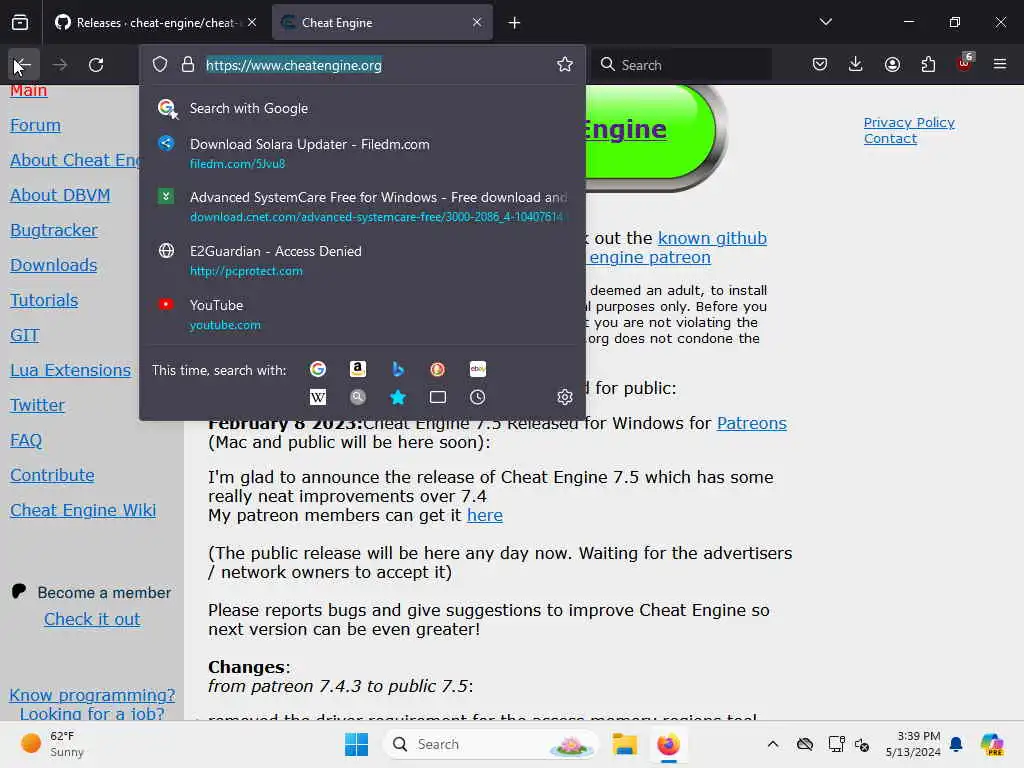1024x768 pixels.
Task: Search open tabs with the tab icon
Action: coord(438,397)
